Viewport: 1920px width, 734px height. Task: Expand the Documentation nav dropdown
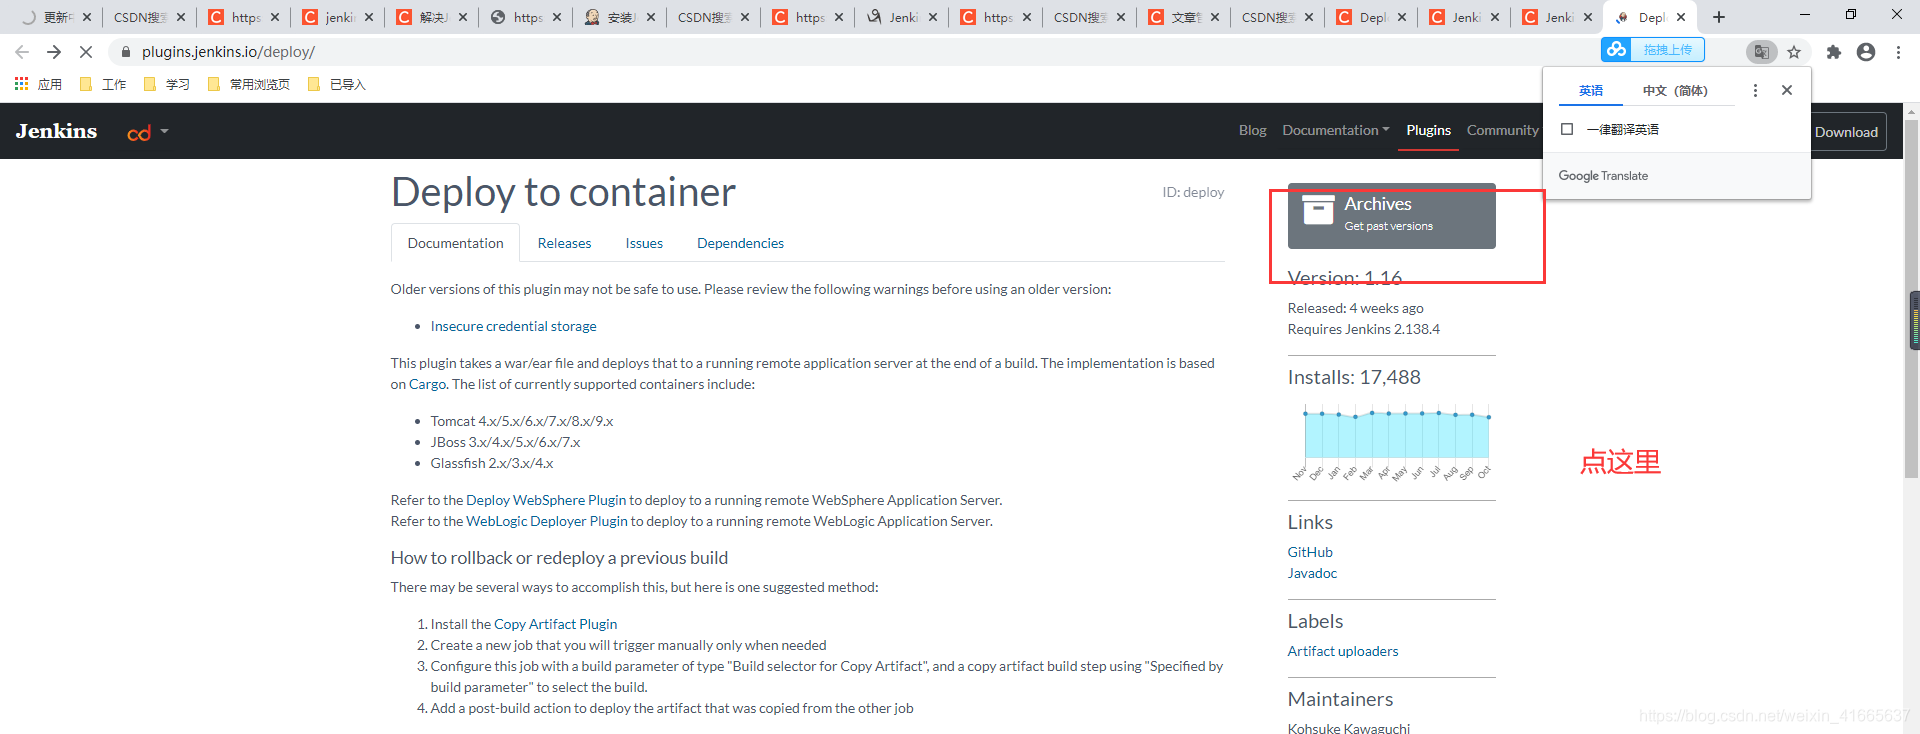click(1336, 131)
